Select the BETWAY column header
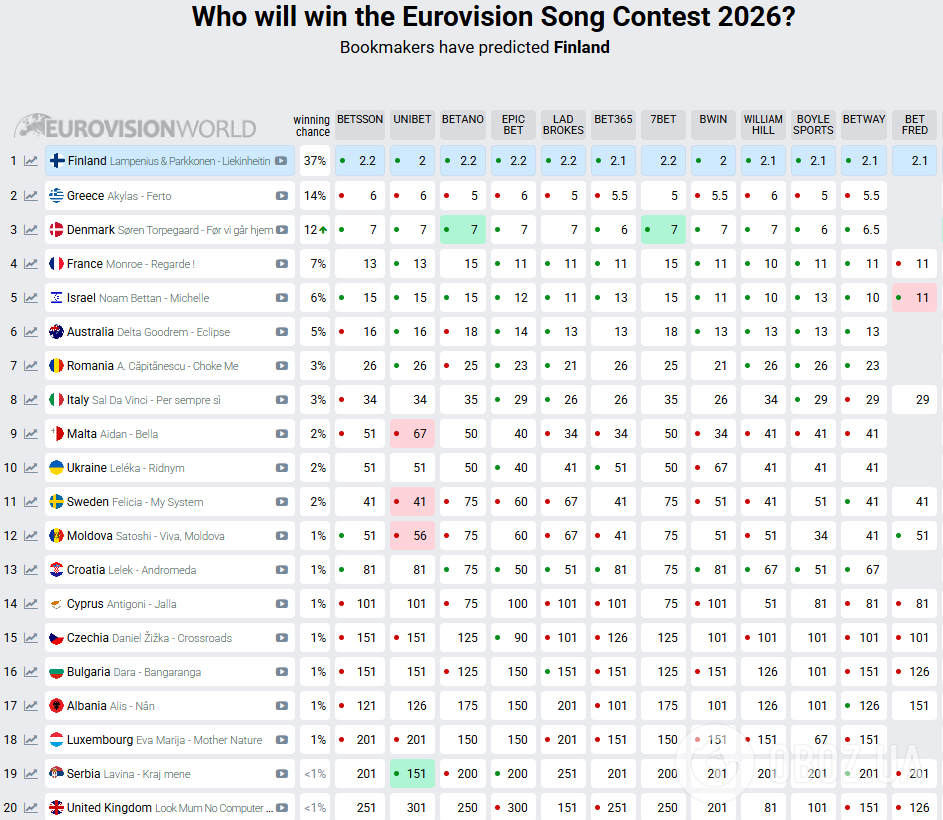Viewport: 943px width, 820px height. [x=864, y=125]
